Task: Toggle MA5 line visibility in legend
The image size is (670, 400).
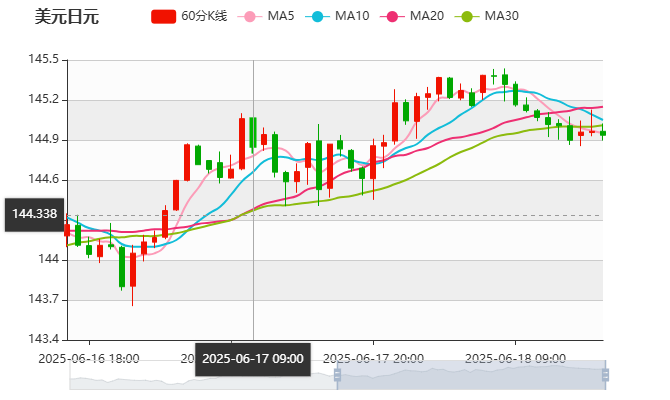Action: (x=266, y=16)
